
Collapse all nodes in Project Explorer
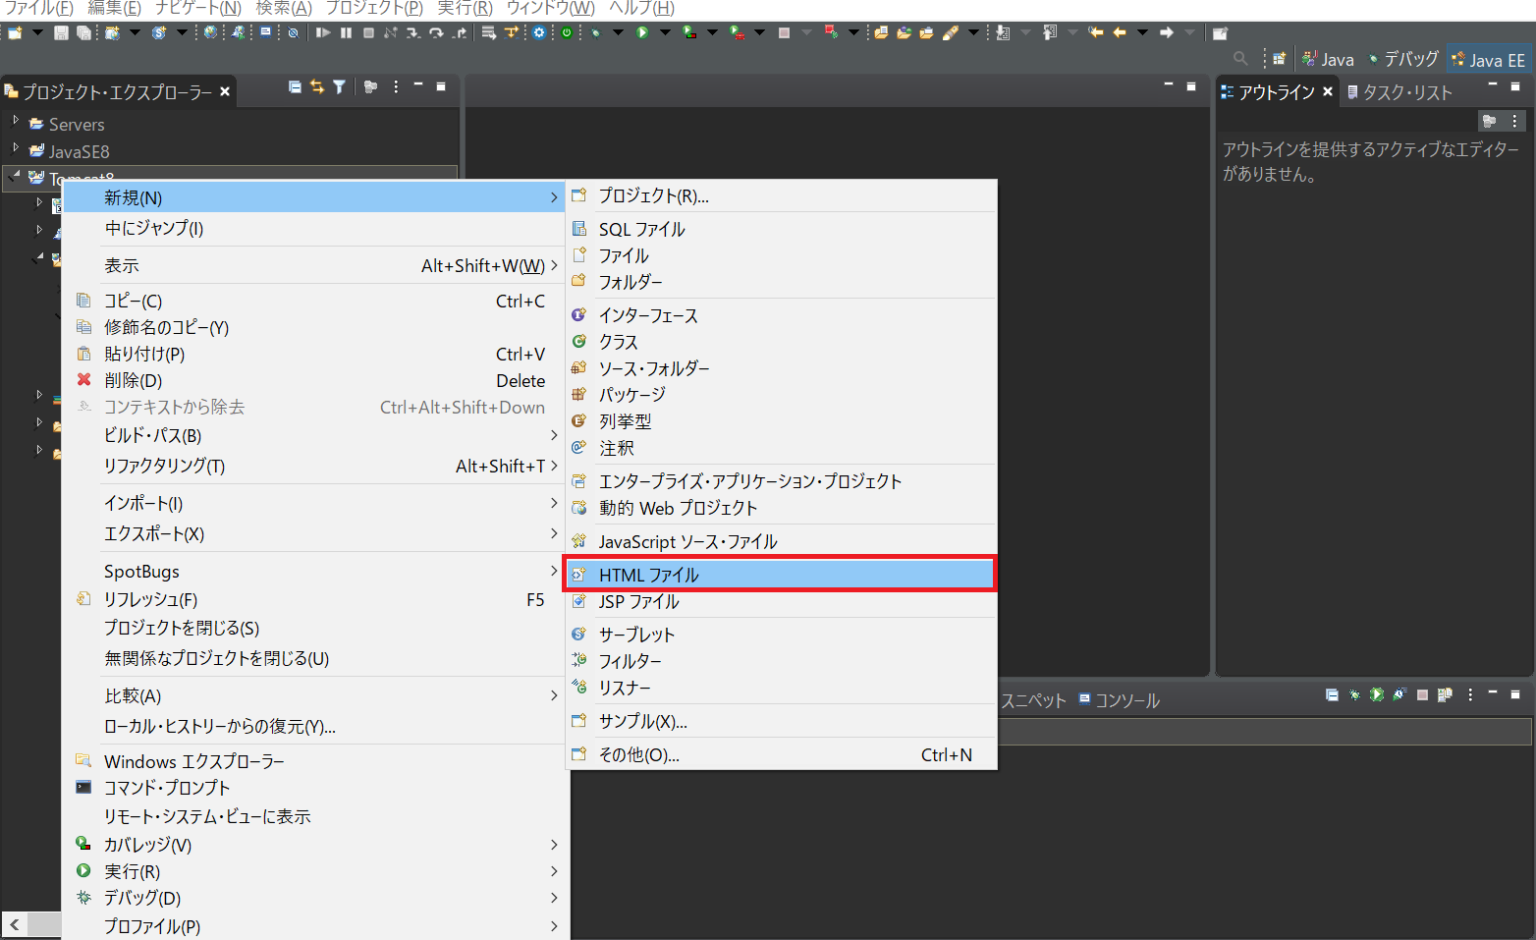(x=295, y=89)
